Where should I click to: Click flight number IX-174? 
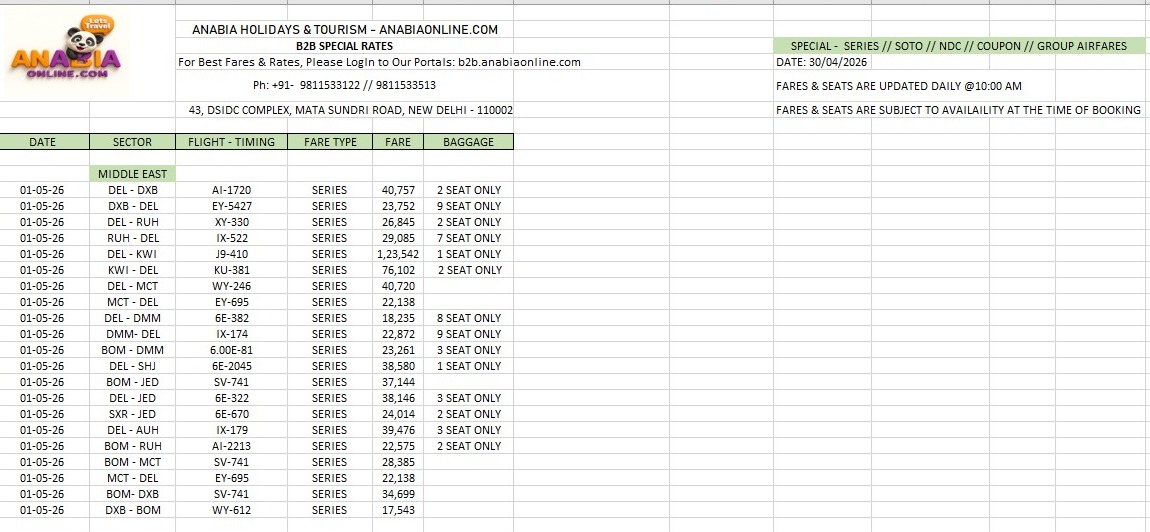pos(231,335)
